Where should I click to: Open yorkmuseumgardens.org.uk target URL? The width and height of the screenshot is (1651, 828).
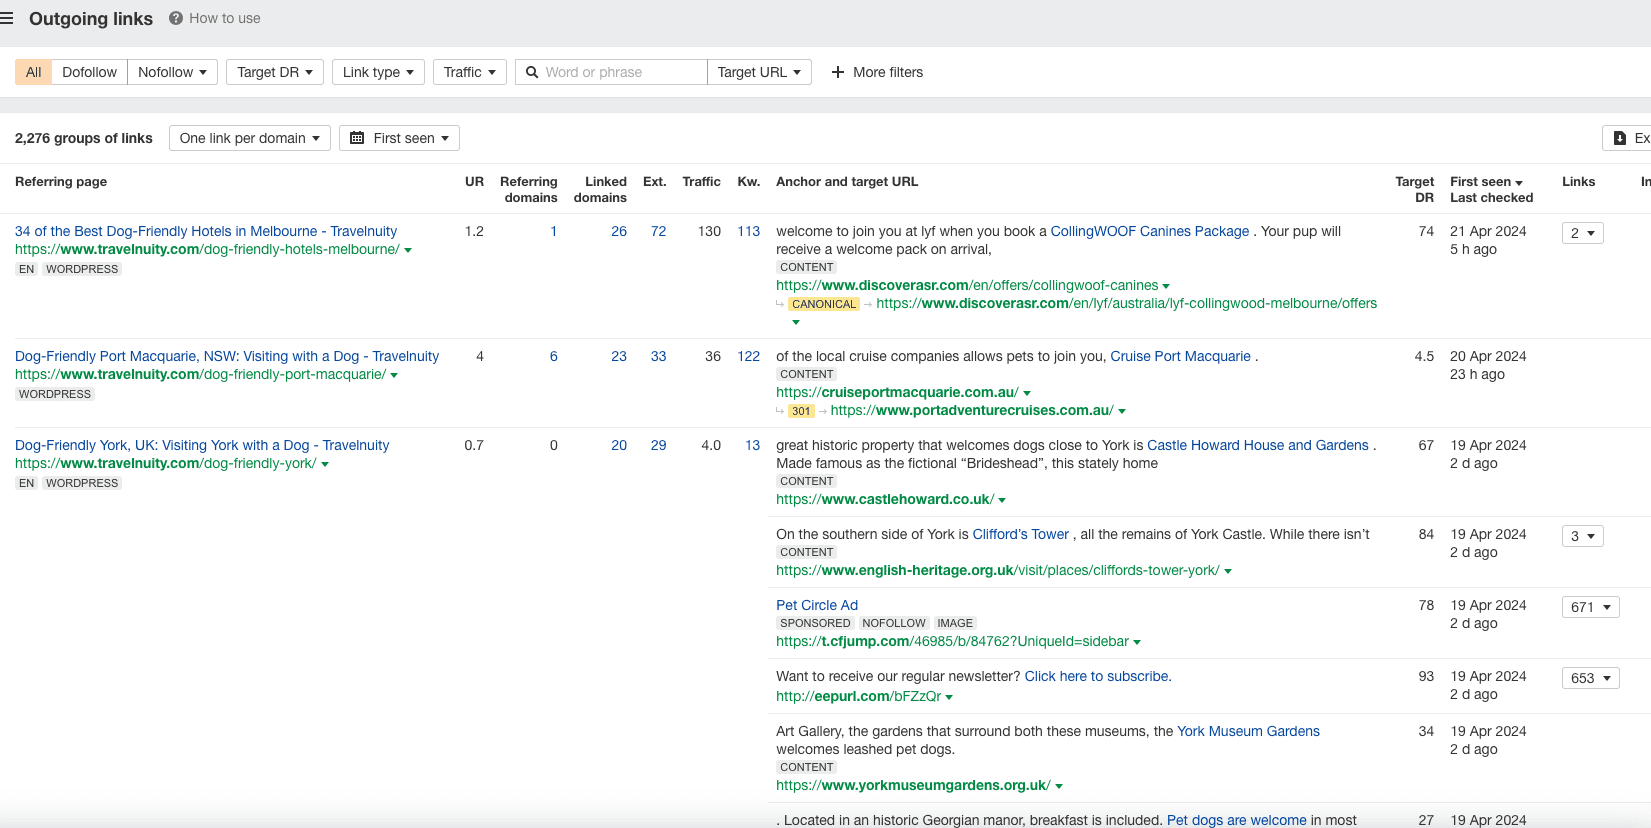(913, 785)
